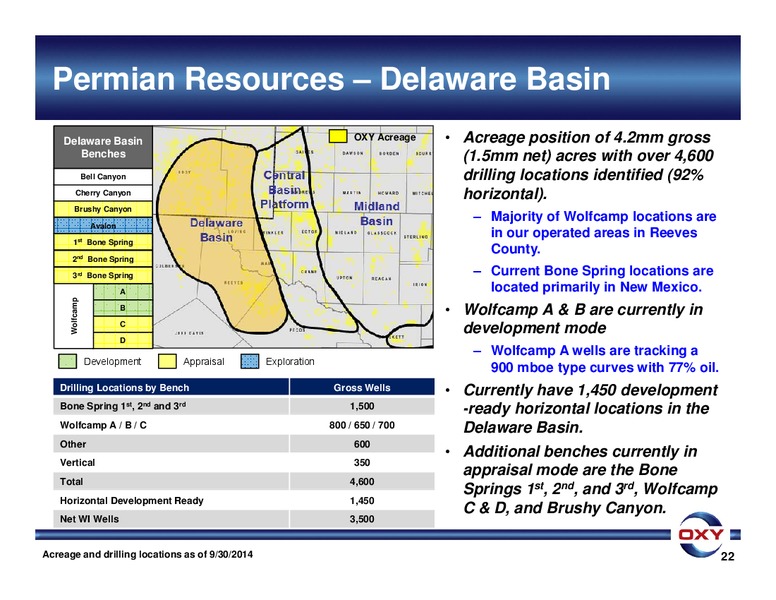The height and width of the screenshot is (600, 776).
Task: Click Wolfcamp bench cell 'A'
Action: pyautogui.click(x=123, y=292)
